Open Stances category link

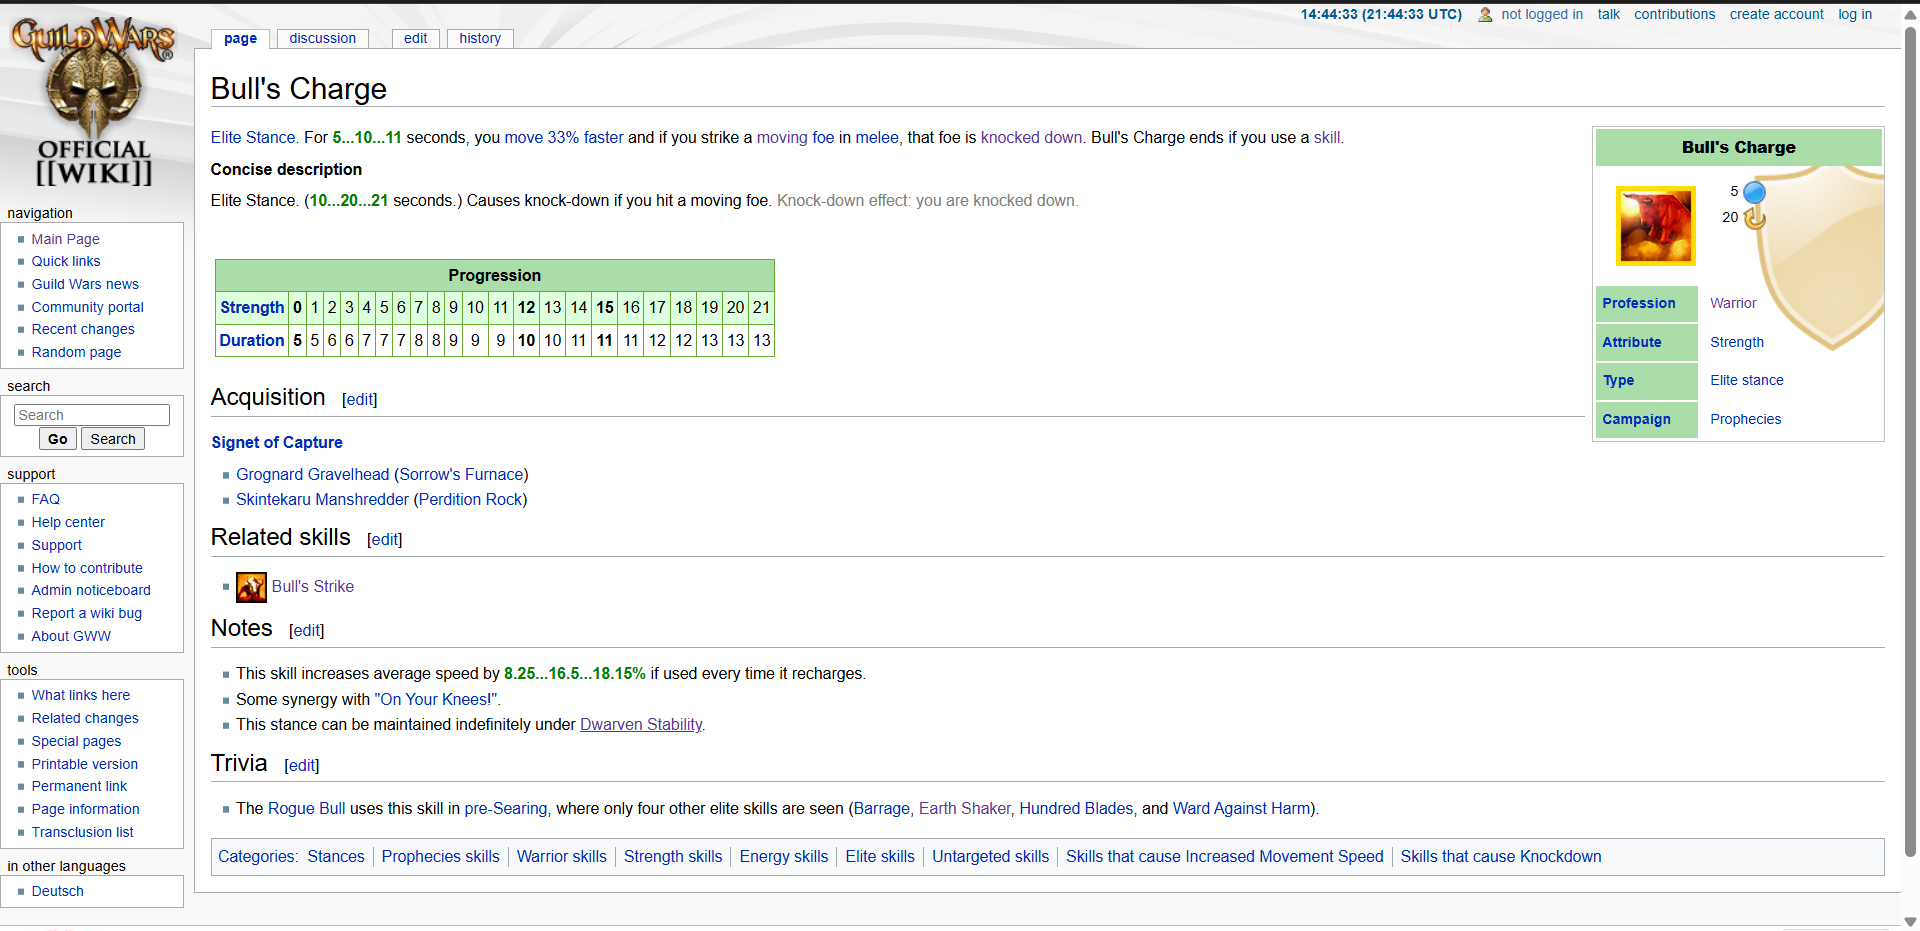tap(336, 856)
